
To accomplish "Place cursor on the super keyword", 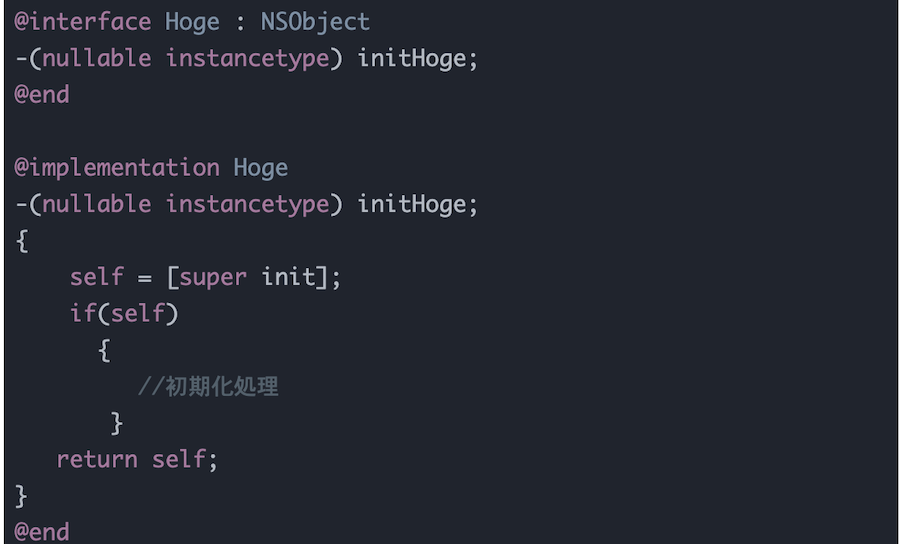I will pyautogui.click(x=213, y=278).
